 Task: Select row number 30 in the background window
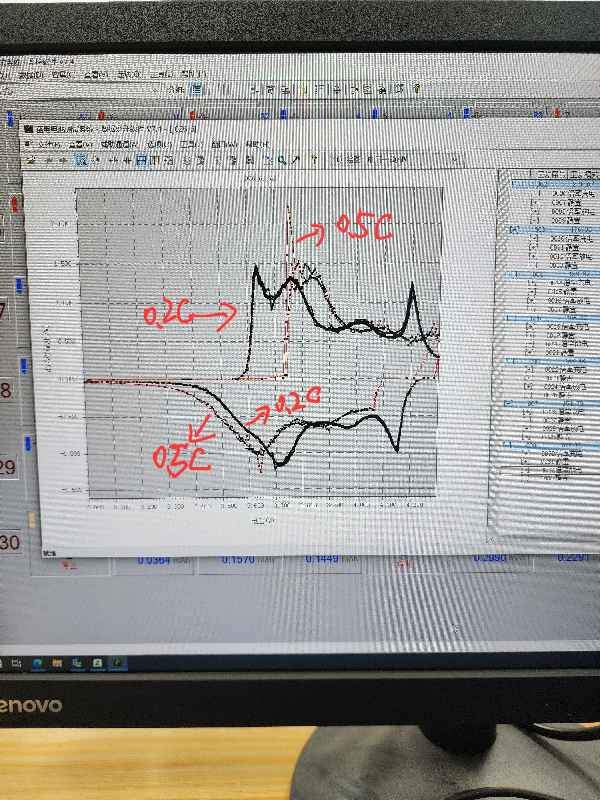coord(10,542)
